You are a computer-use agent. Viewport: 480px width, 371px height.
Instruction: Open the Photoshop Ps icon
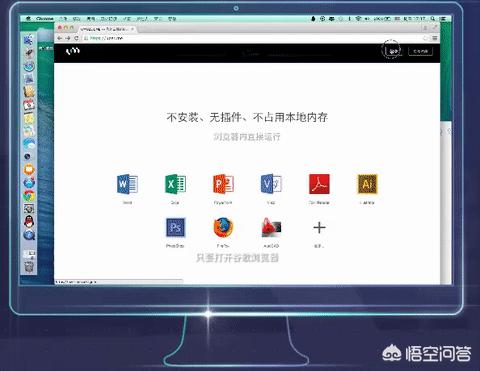(x=175, y=227)
